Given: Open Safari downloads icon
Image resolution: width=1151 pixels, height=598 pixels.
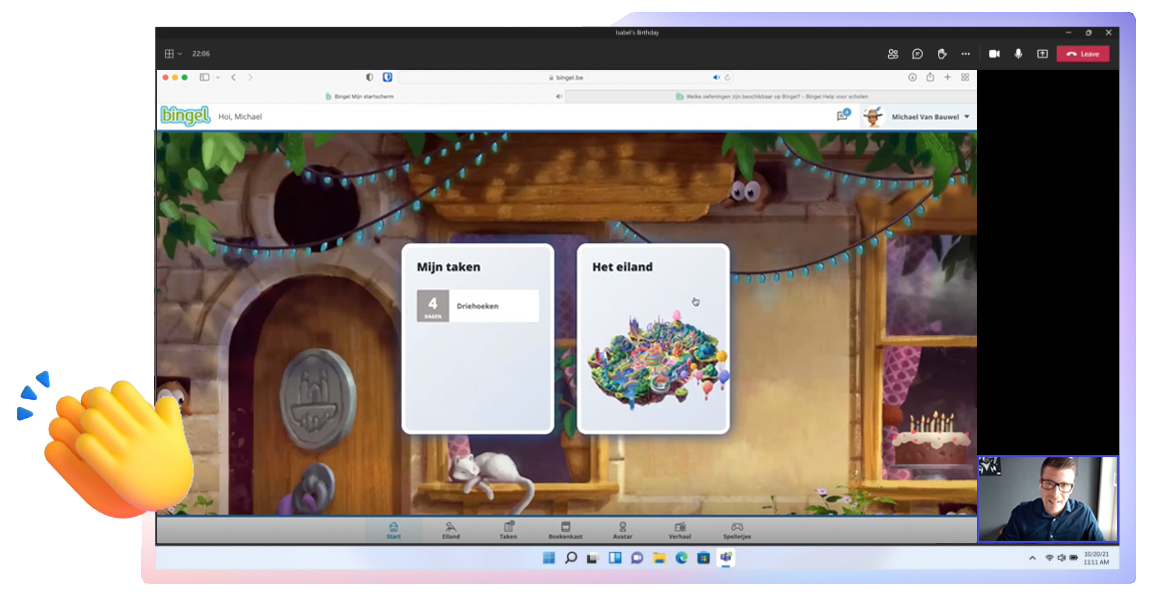Looking at the screenshot, I should 912,77.
